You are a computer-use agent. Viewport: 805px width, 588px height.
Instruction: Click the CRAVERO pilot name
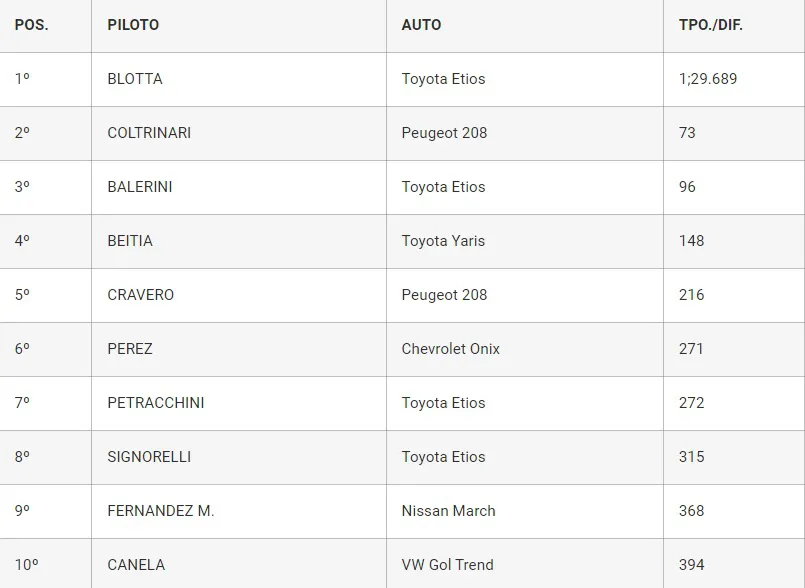click(141, 295)
